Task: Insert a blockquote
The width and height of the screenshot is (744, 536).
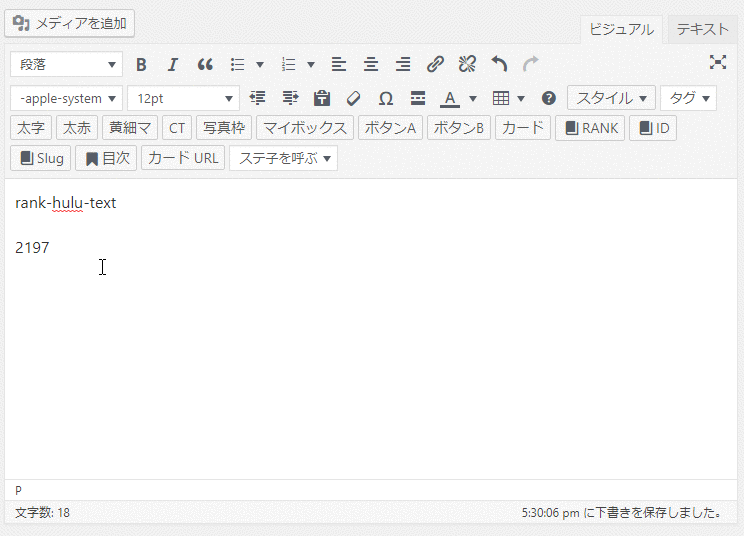Action: pos(205,64)
